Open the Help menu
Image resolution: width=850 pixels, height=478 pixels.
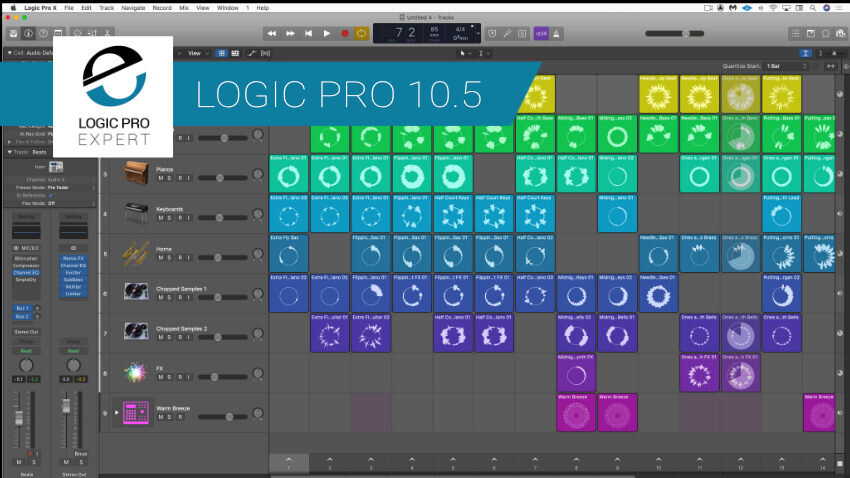coord(262,8)
